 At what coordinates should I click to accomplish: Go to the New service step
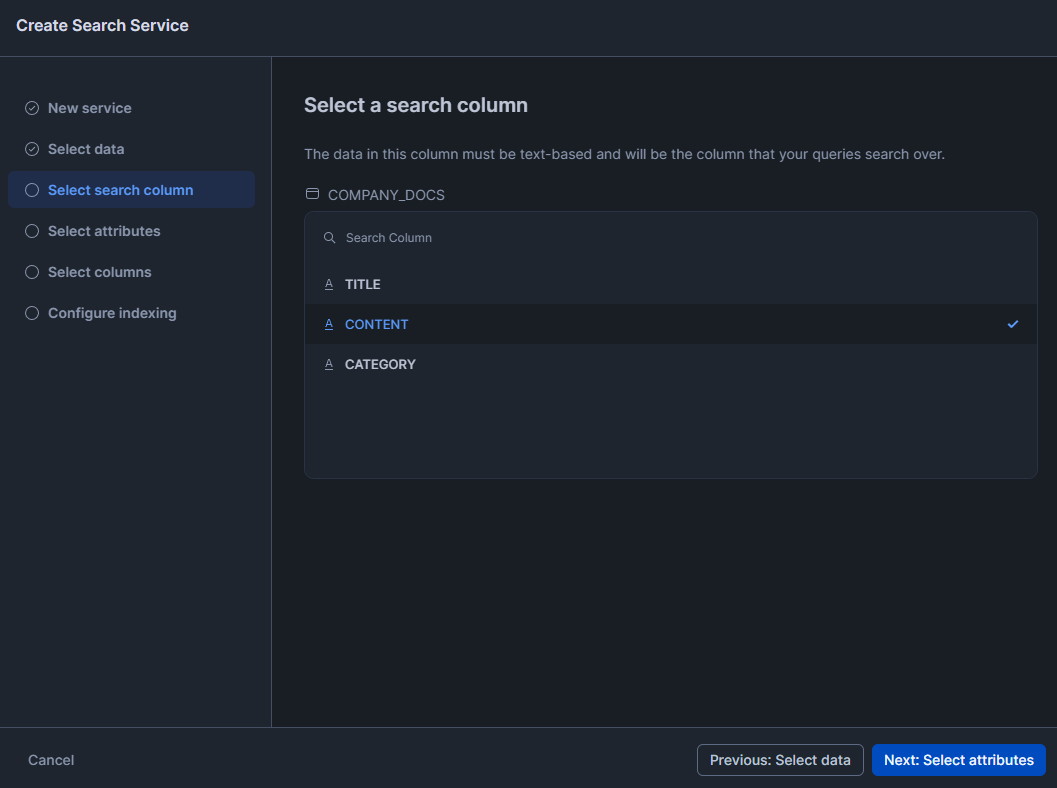89,107
